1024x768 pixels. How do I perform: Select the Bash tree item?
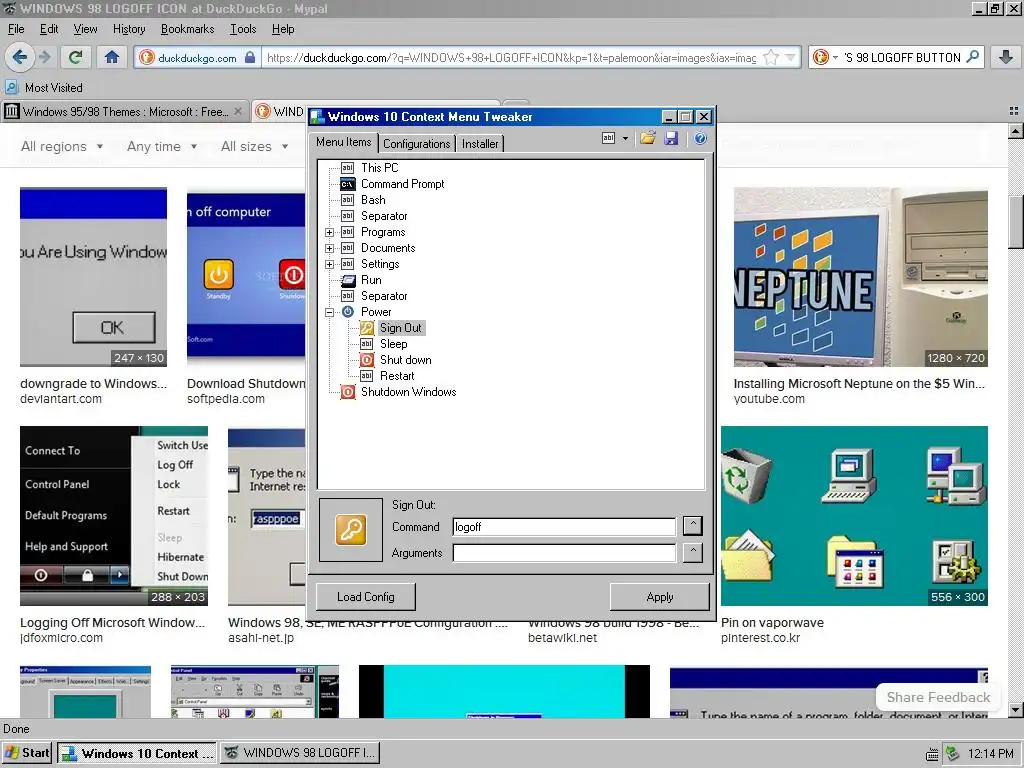click(x=373, y=200)
